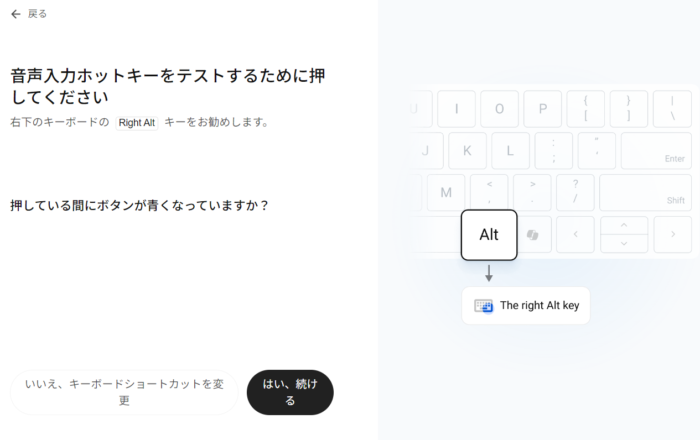
Task: Click the up arrow key
Action: click(623, 226)
